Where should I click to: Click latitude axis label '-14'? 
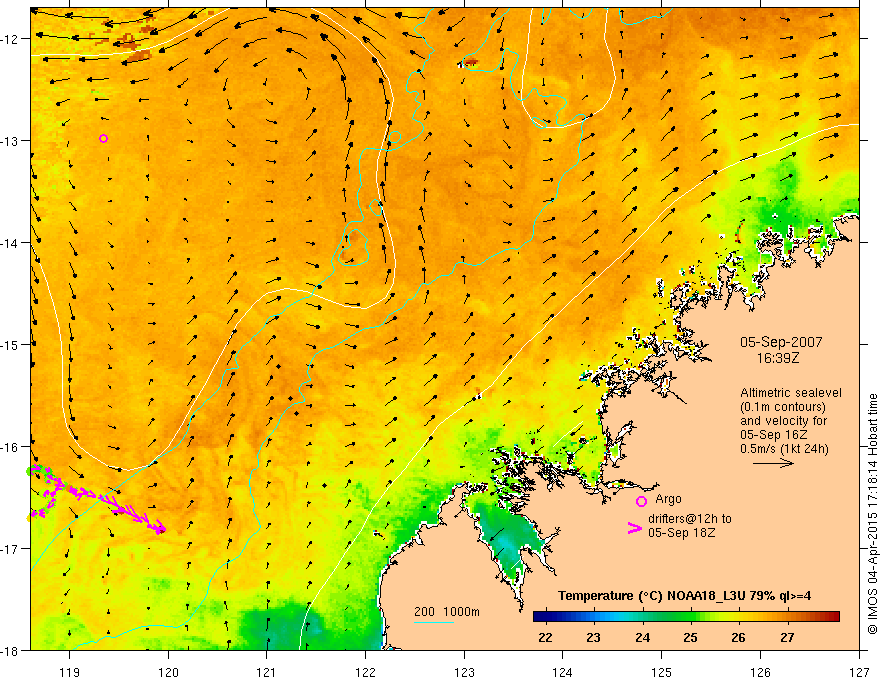11,242
